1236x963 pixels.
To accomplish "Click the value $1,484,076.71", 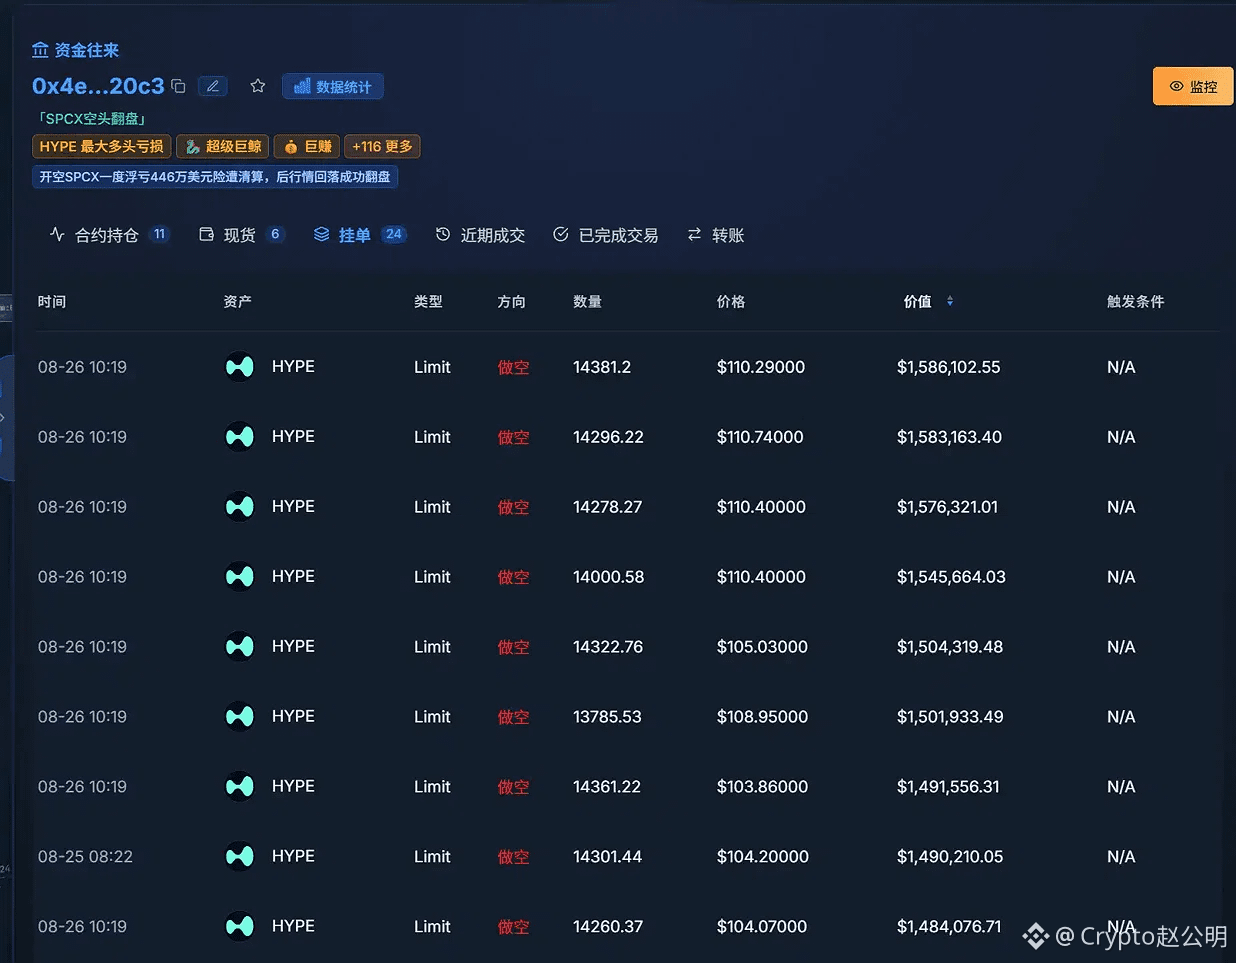I will coord(949,927).
